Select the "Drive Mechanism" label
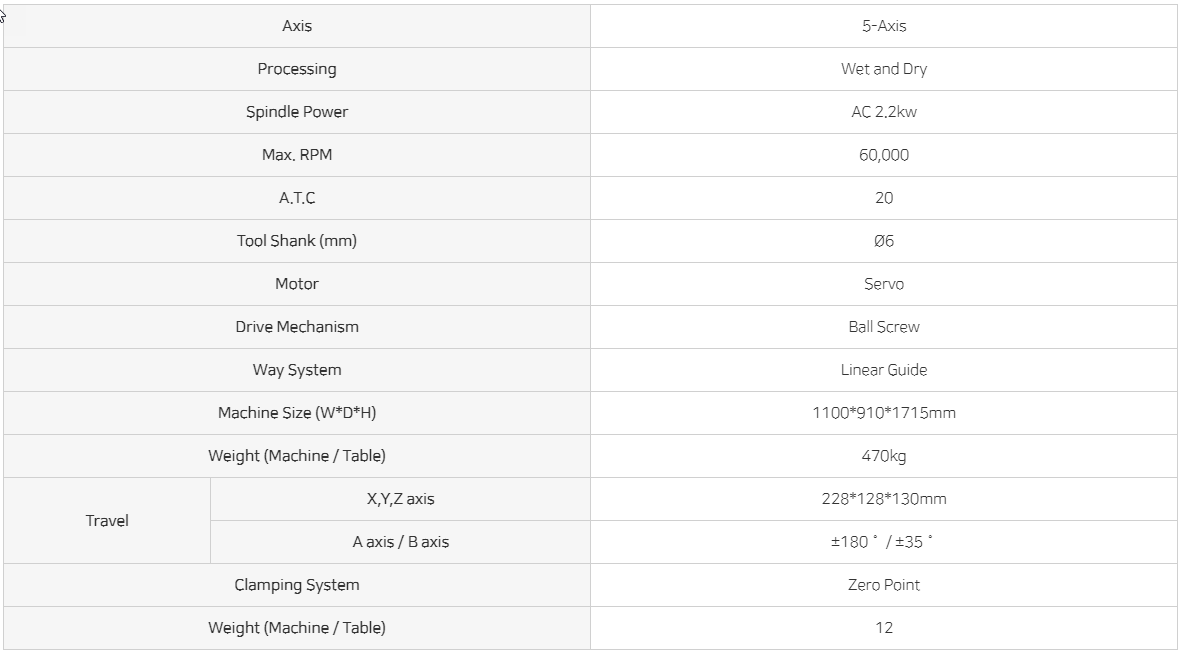This screenshot has height=652, width=1181. click(x=297, y=327)
